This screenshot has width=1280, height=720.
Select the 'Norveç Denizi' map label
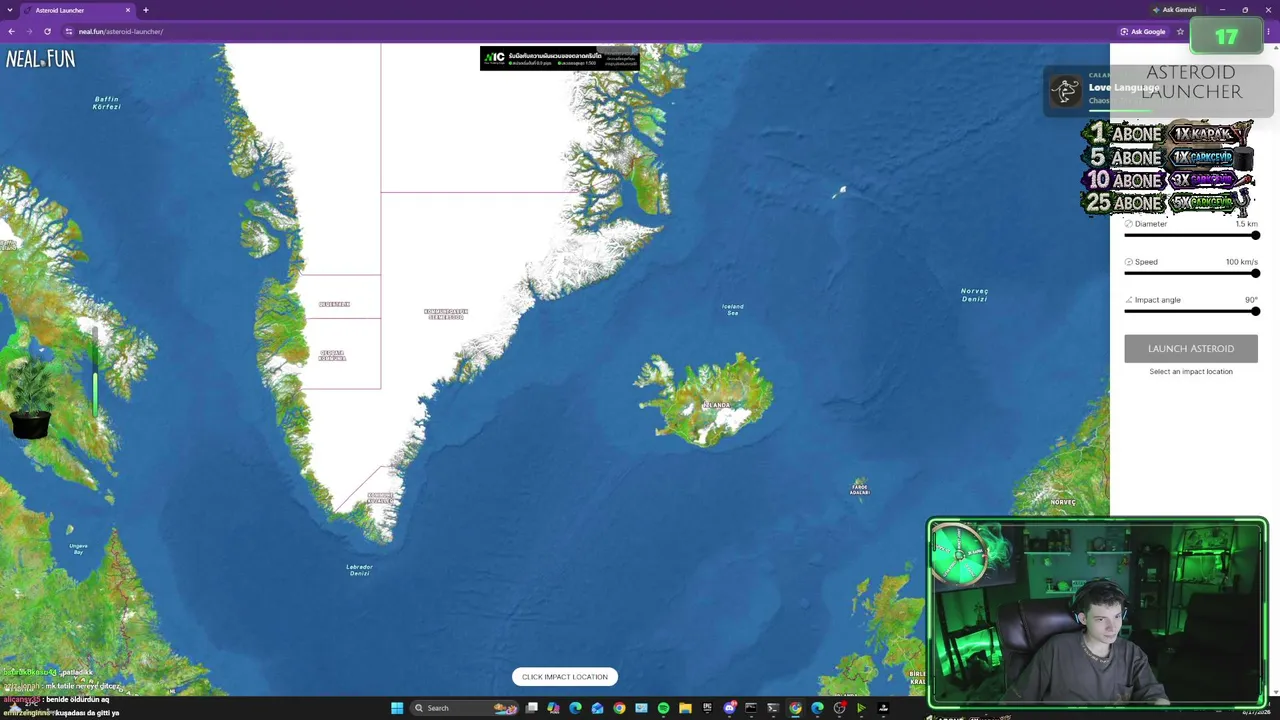click(974, 294)
